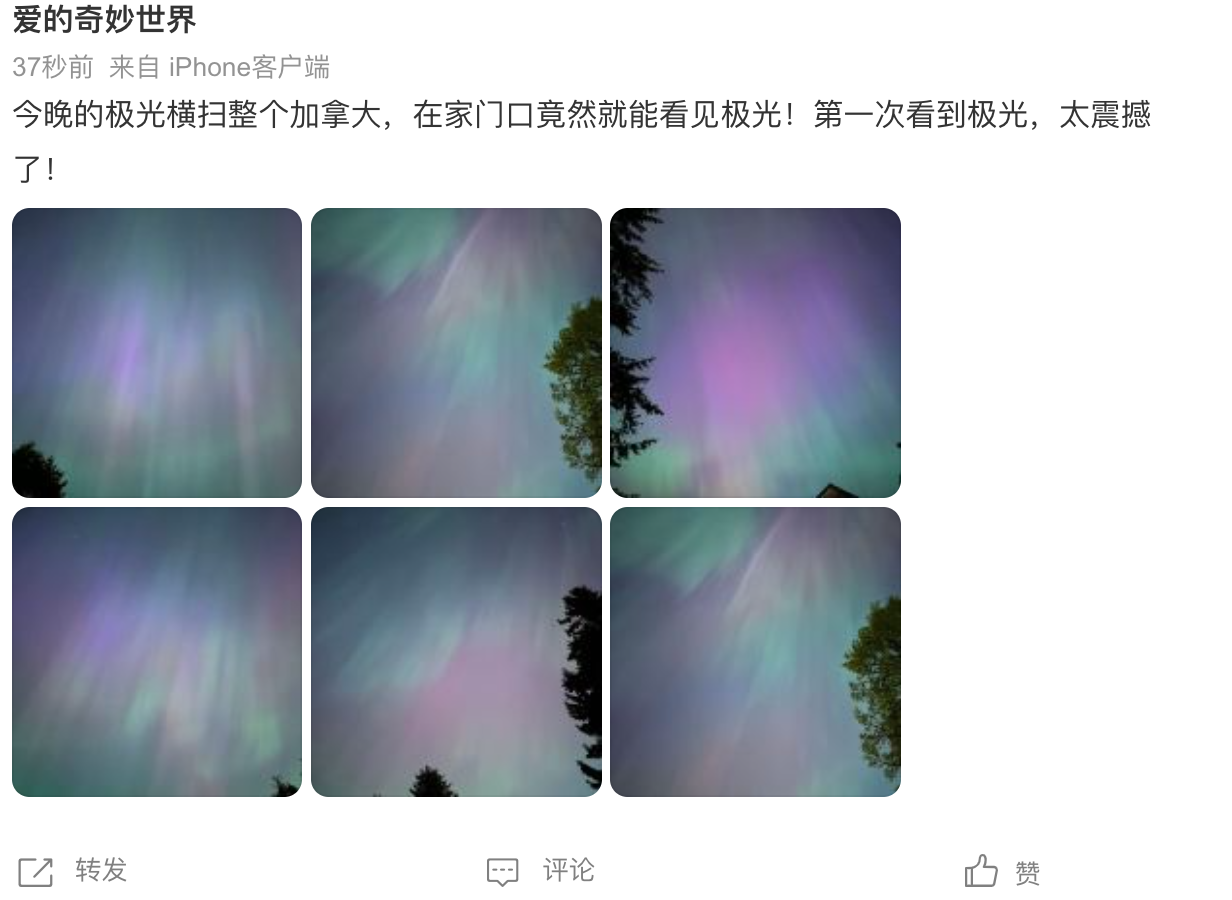
Task: Like the post with the thumbs-up icon
Action: tap(981, 871)
